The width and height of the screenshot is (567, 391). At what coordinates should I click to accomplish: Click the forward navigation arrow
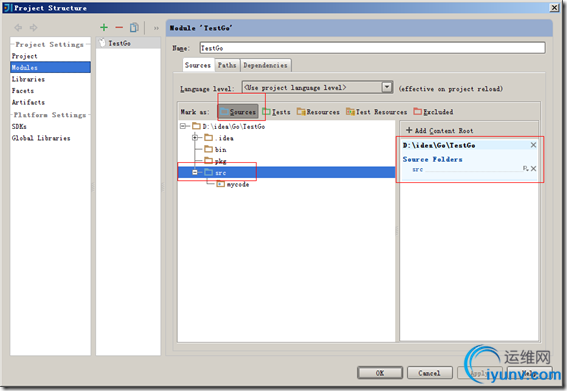tap(34, 27)
